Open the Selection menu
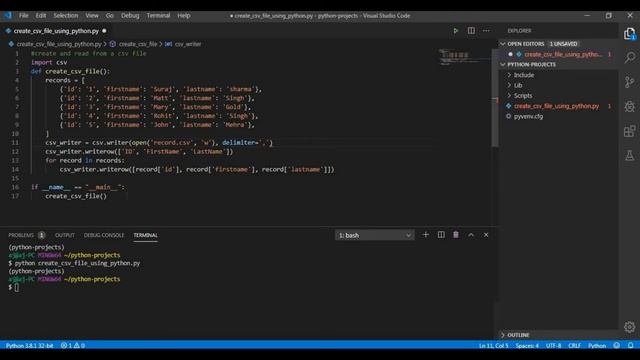This screenshot has width=640, height=360. tap(65, 16)
